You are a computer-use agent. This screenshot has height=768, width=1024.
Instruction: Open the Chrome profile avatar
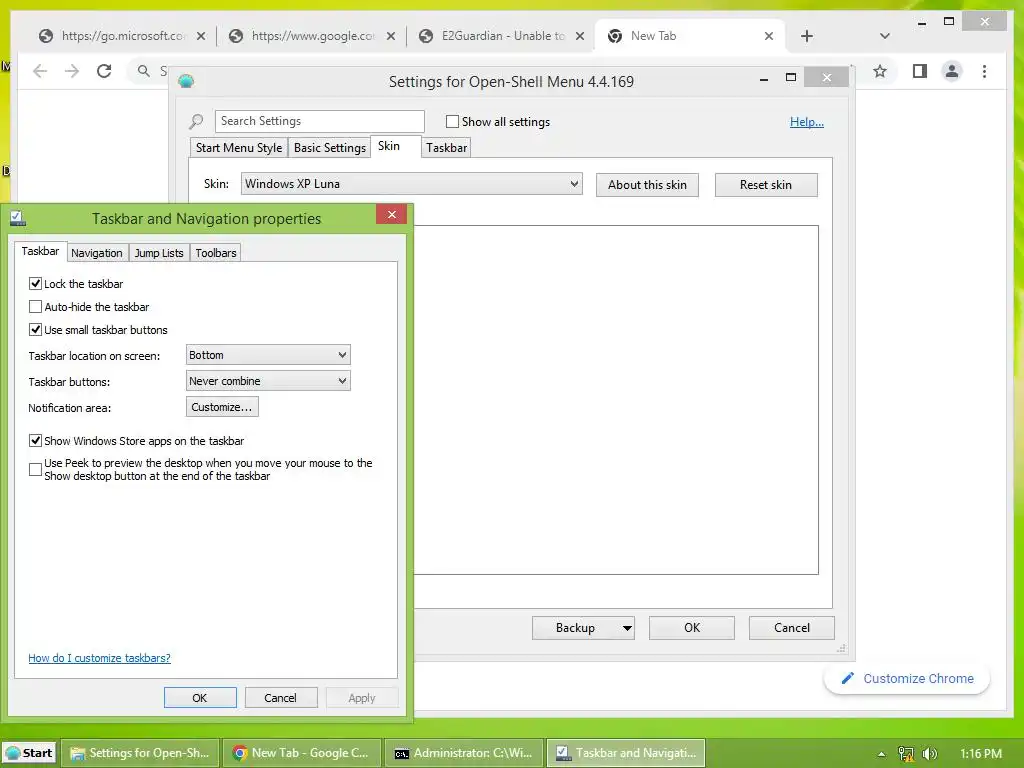(952, 71)
